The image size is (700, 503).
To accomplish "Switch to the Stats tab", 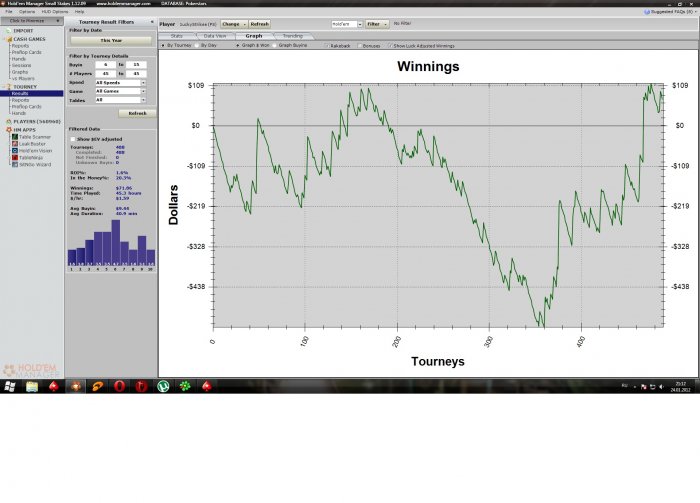I will tap(177, 36).
